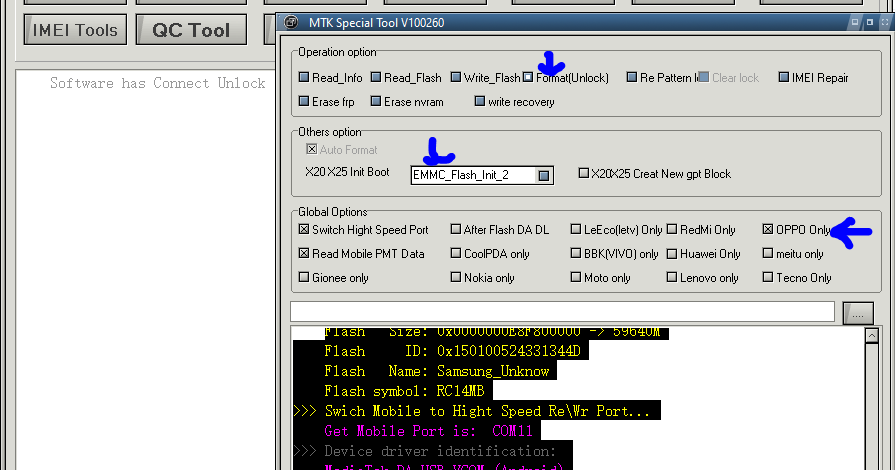This screenshot has height=470, width=895.
Task: Select the Clear lock checkbox
Action: coord(704,77)
